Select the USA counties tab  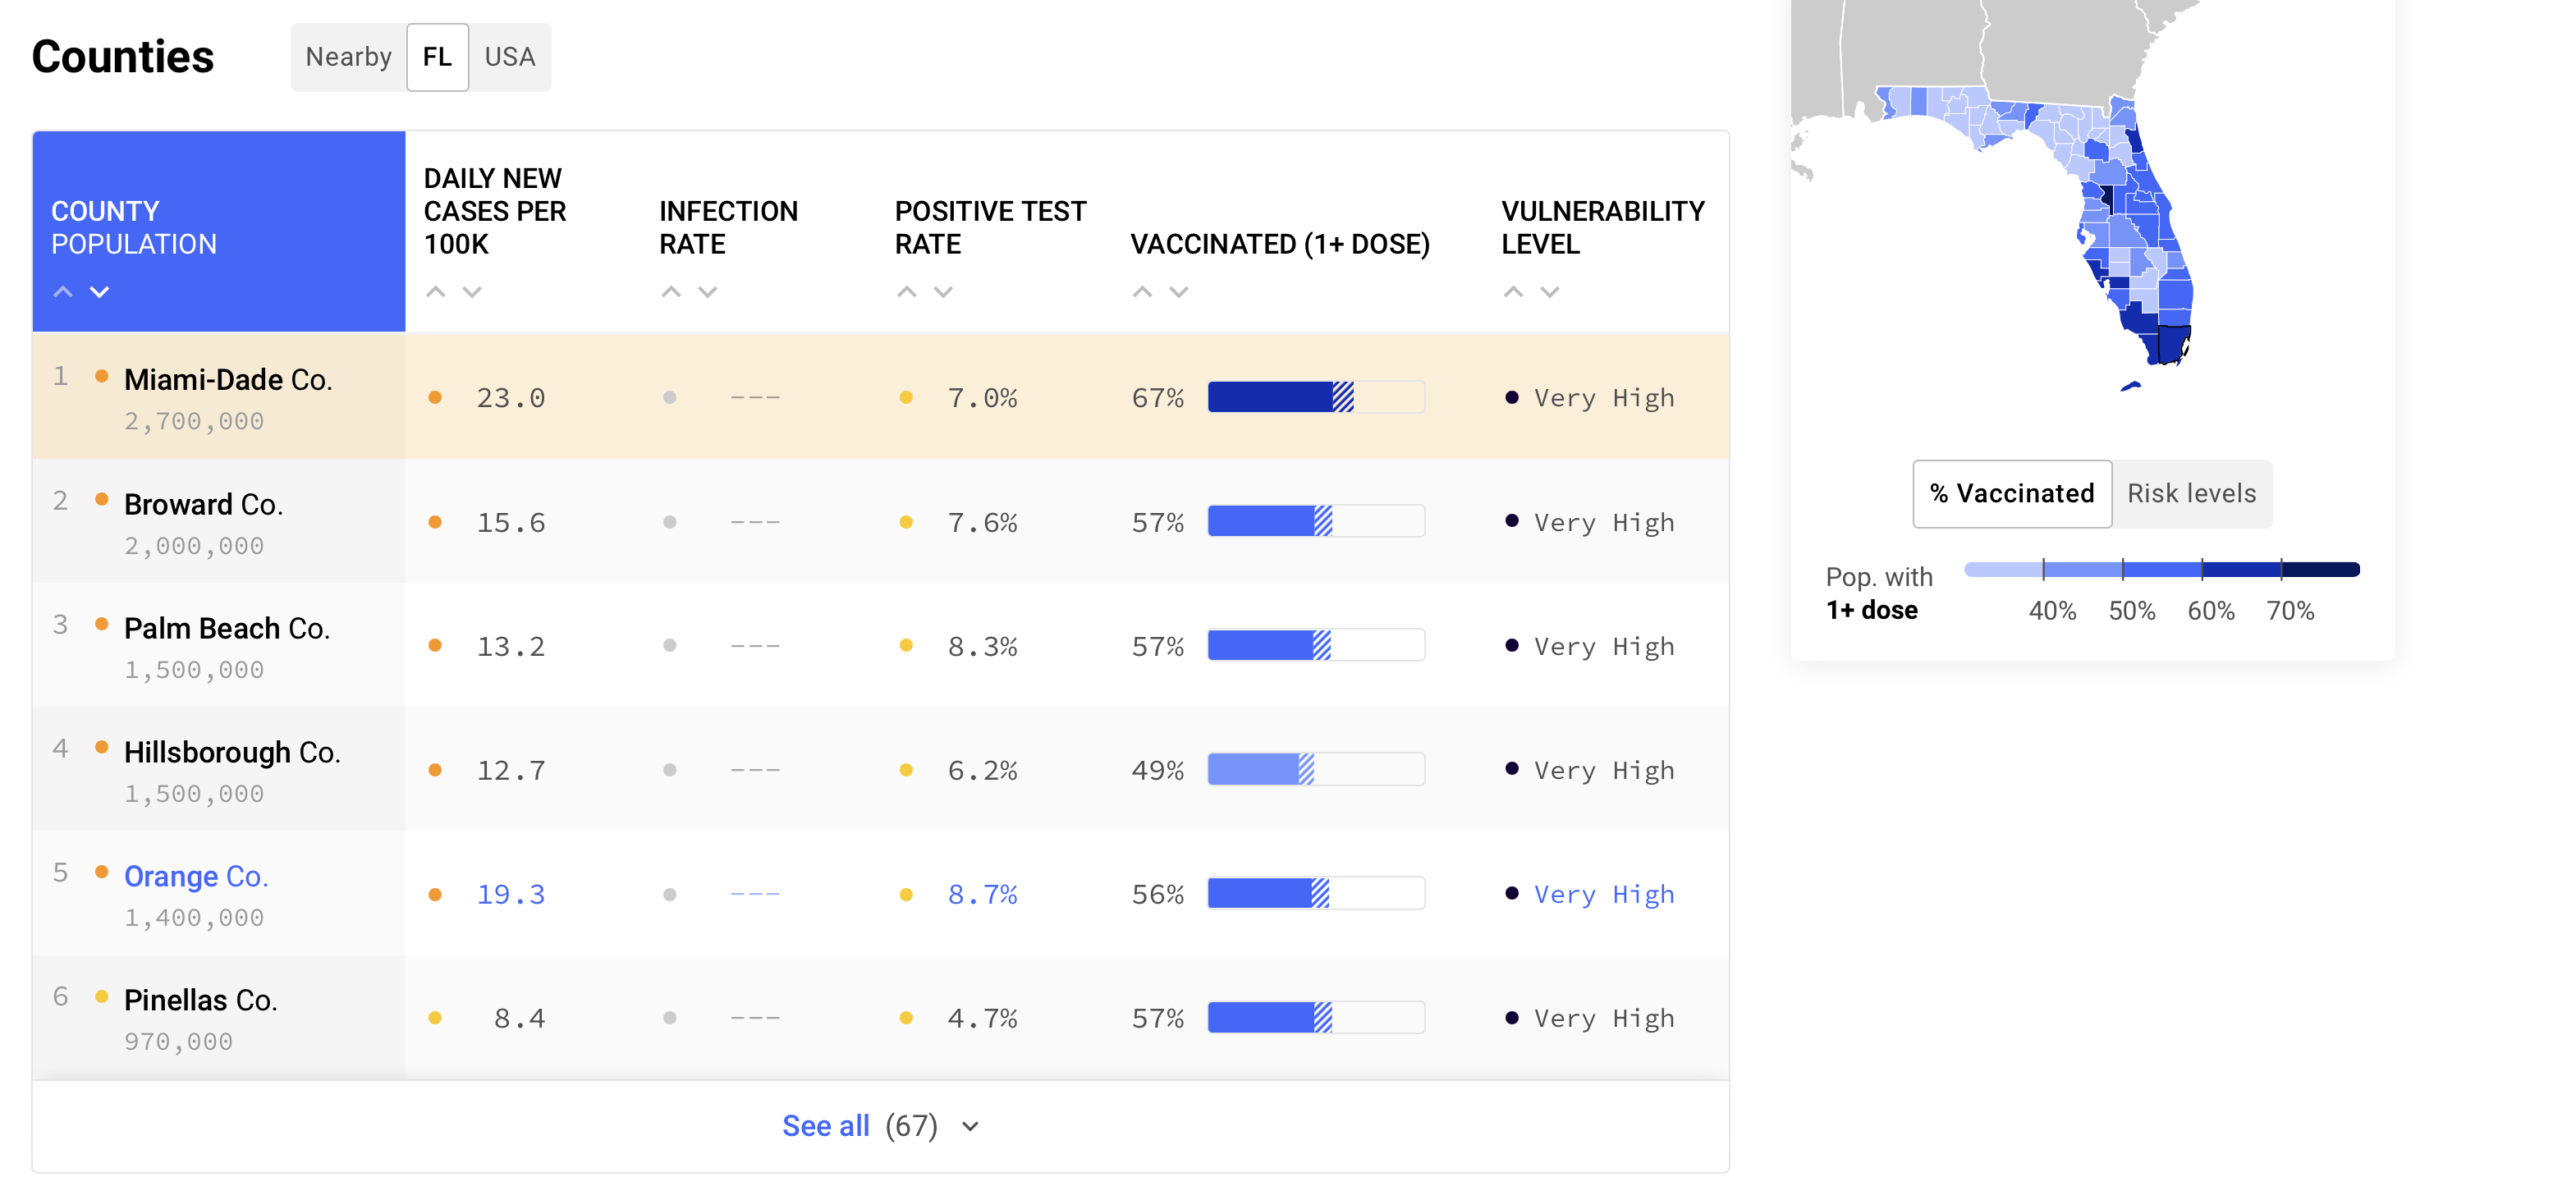(510, 57)
